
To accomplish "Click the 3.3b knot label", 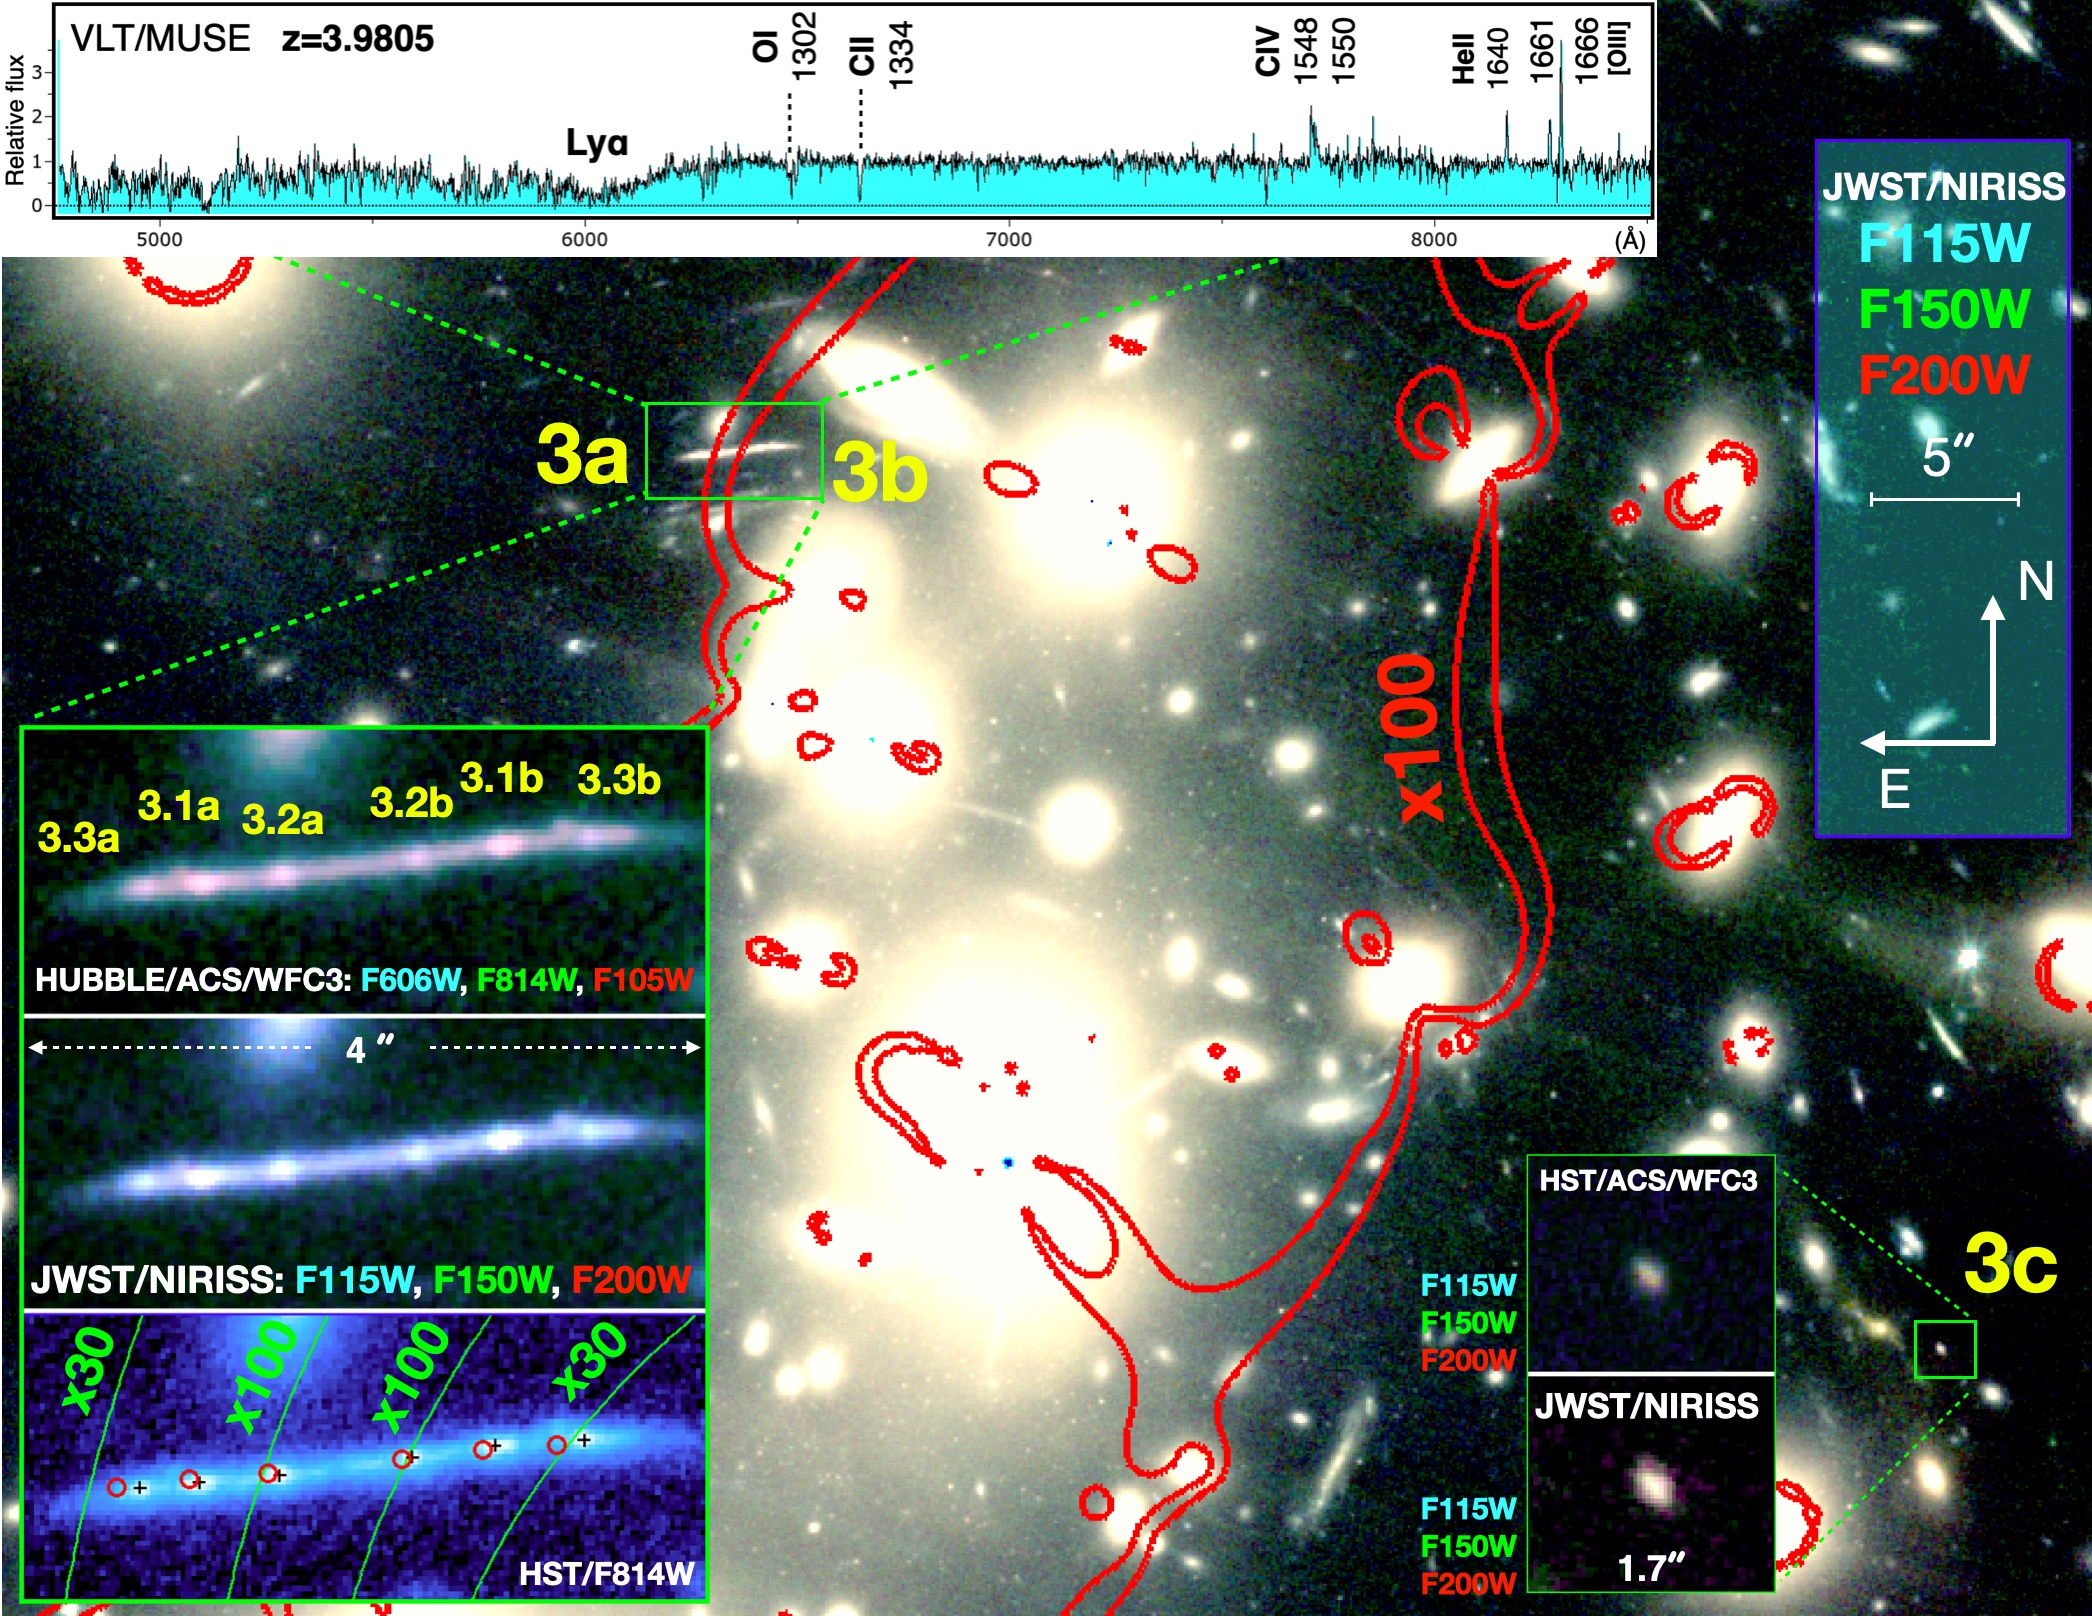I will click(x=618, y=780).
